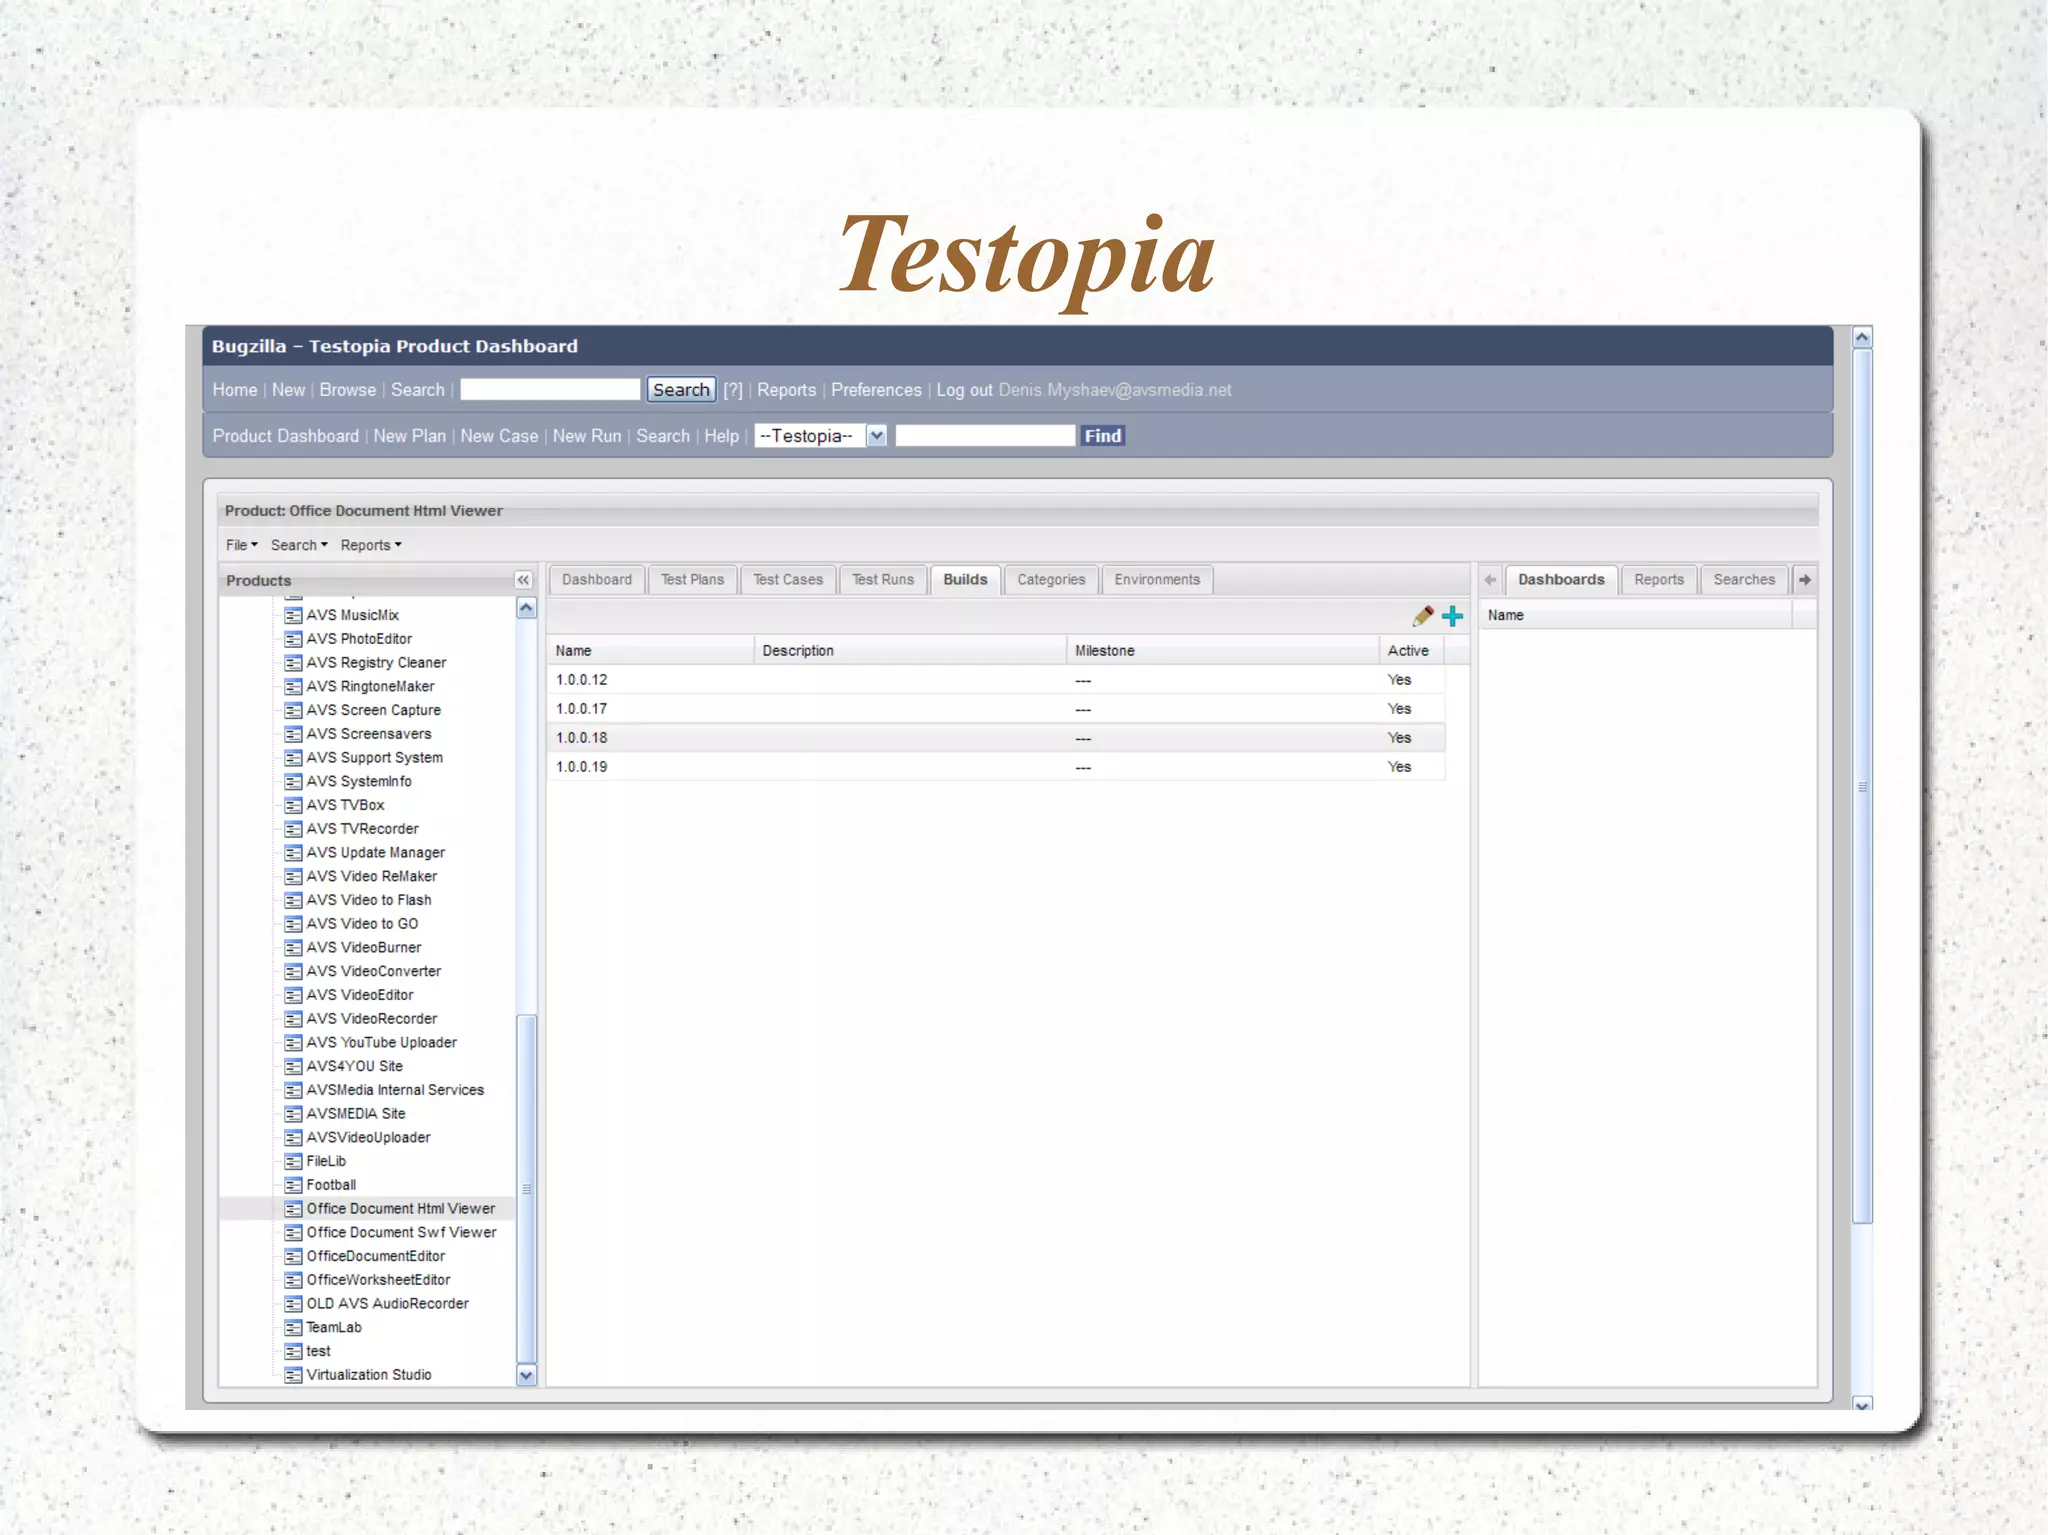Image resolution: width=2048 pixels, height=1535 pixels.
Task: Open the New Plan link
Action: click(409, 436)
